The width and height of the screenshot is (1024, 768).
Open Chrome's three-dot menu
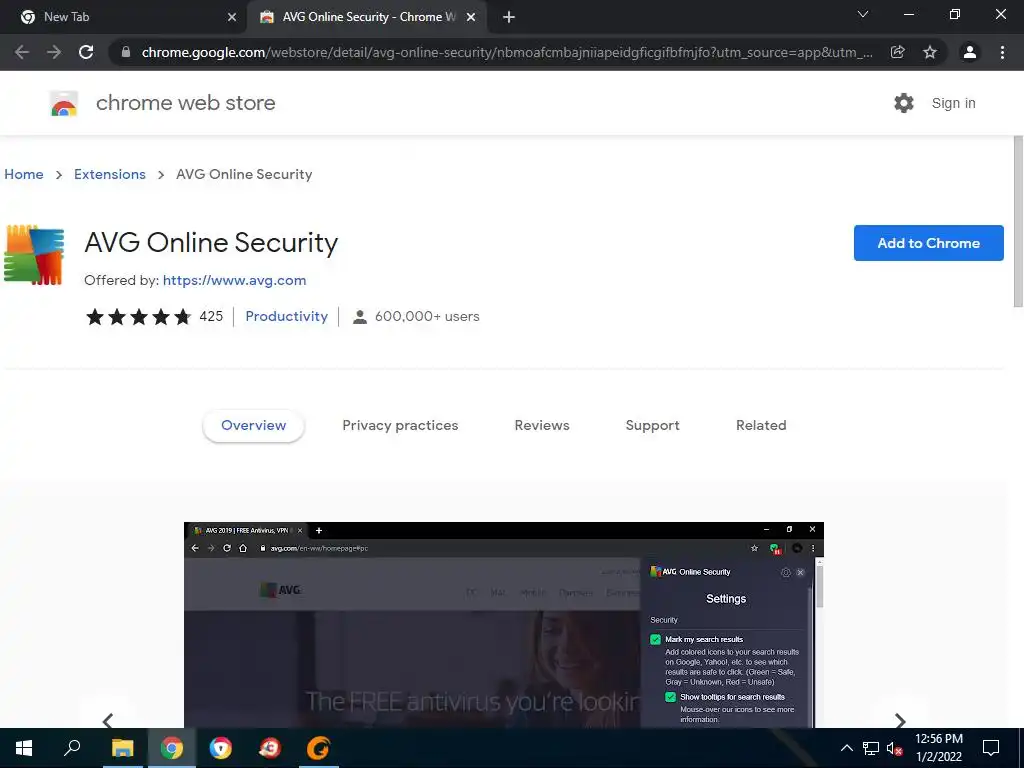click(1002, 52)
